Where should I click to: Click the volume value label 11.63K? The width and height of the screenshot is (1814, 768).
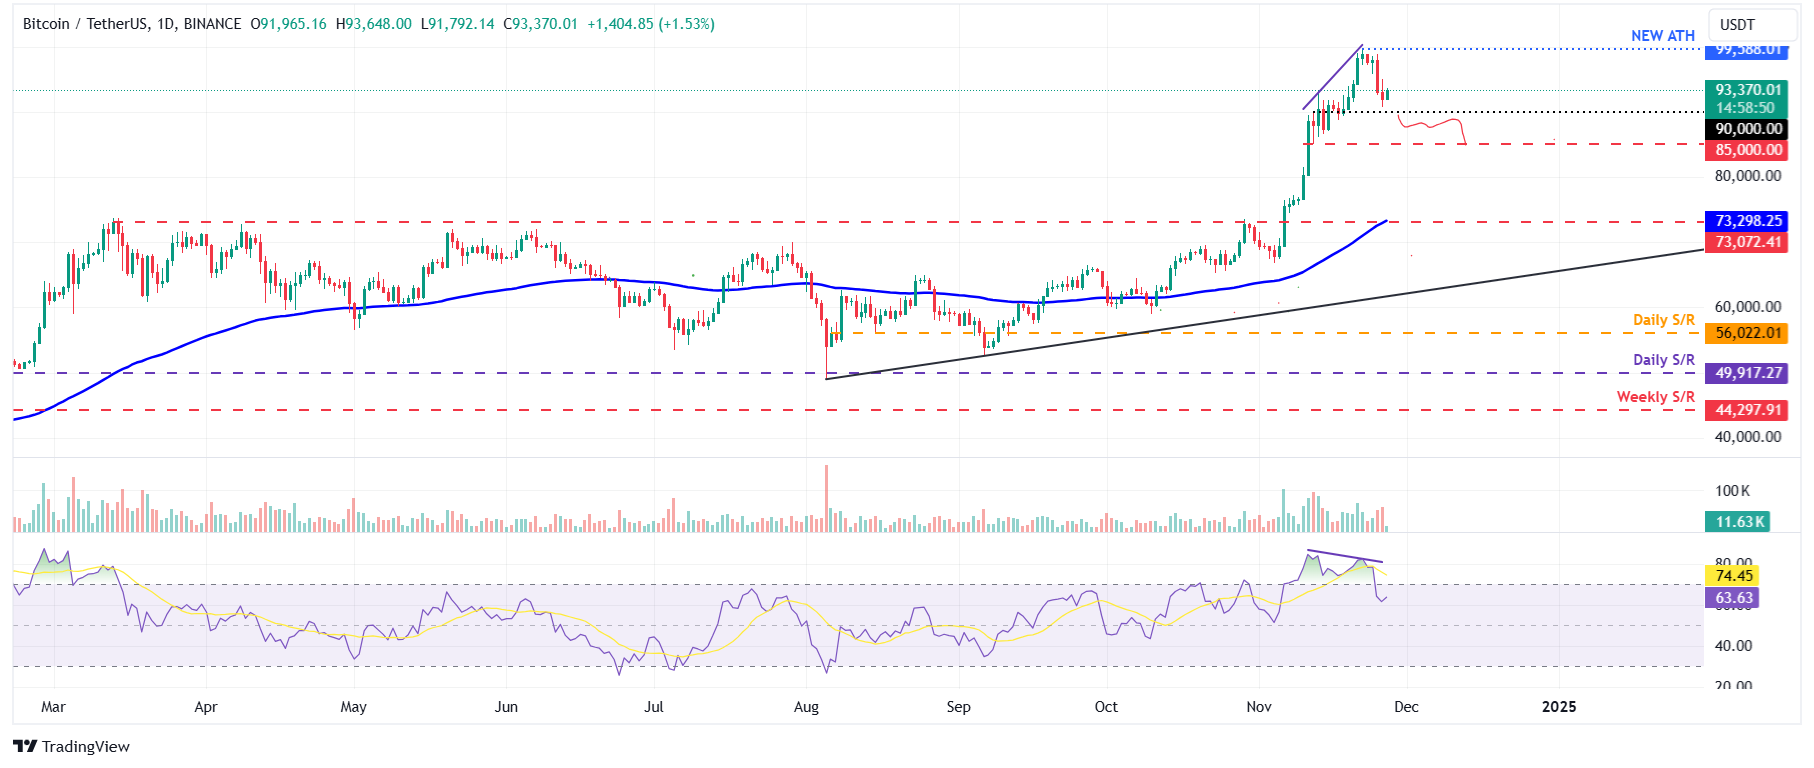click(x=1738, y=522)
